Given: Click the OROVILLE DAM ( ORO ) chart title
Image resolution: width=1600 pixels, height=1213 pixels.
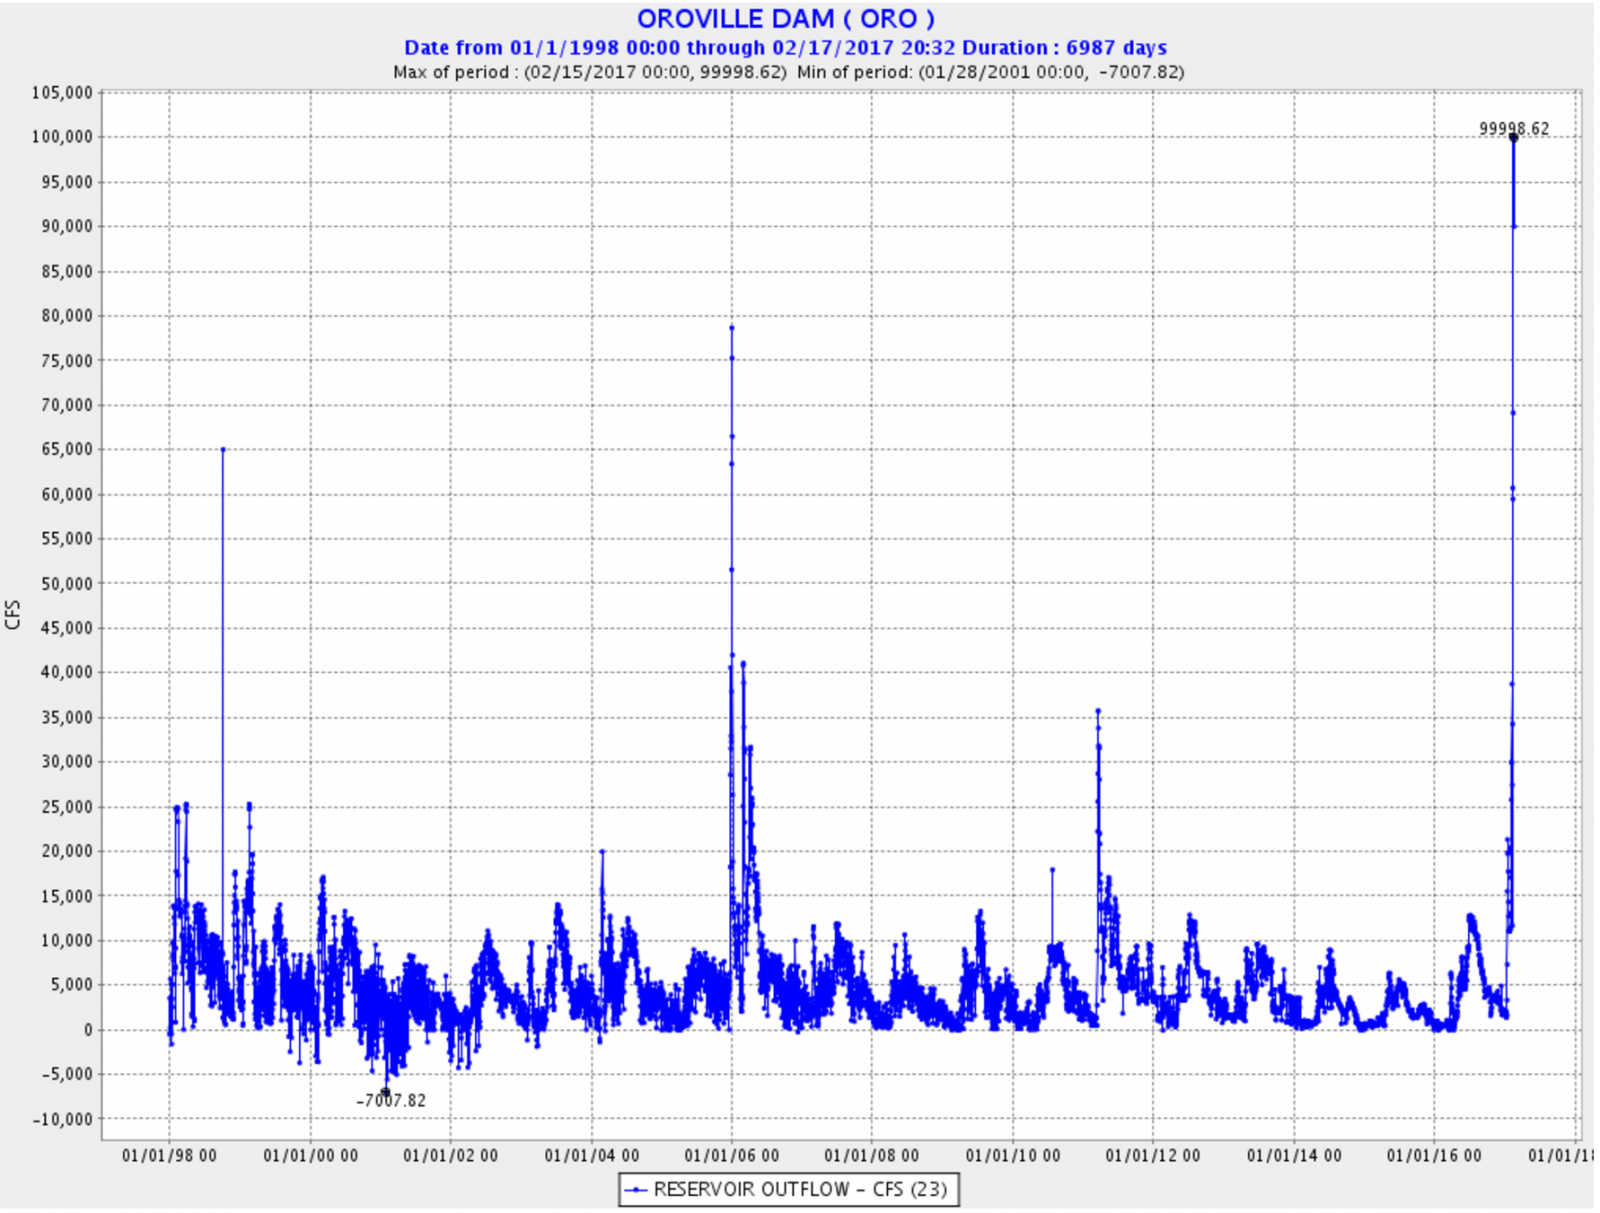Looking at the screenshot, I should (785, 19).
